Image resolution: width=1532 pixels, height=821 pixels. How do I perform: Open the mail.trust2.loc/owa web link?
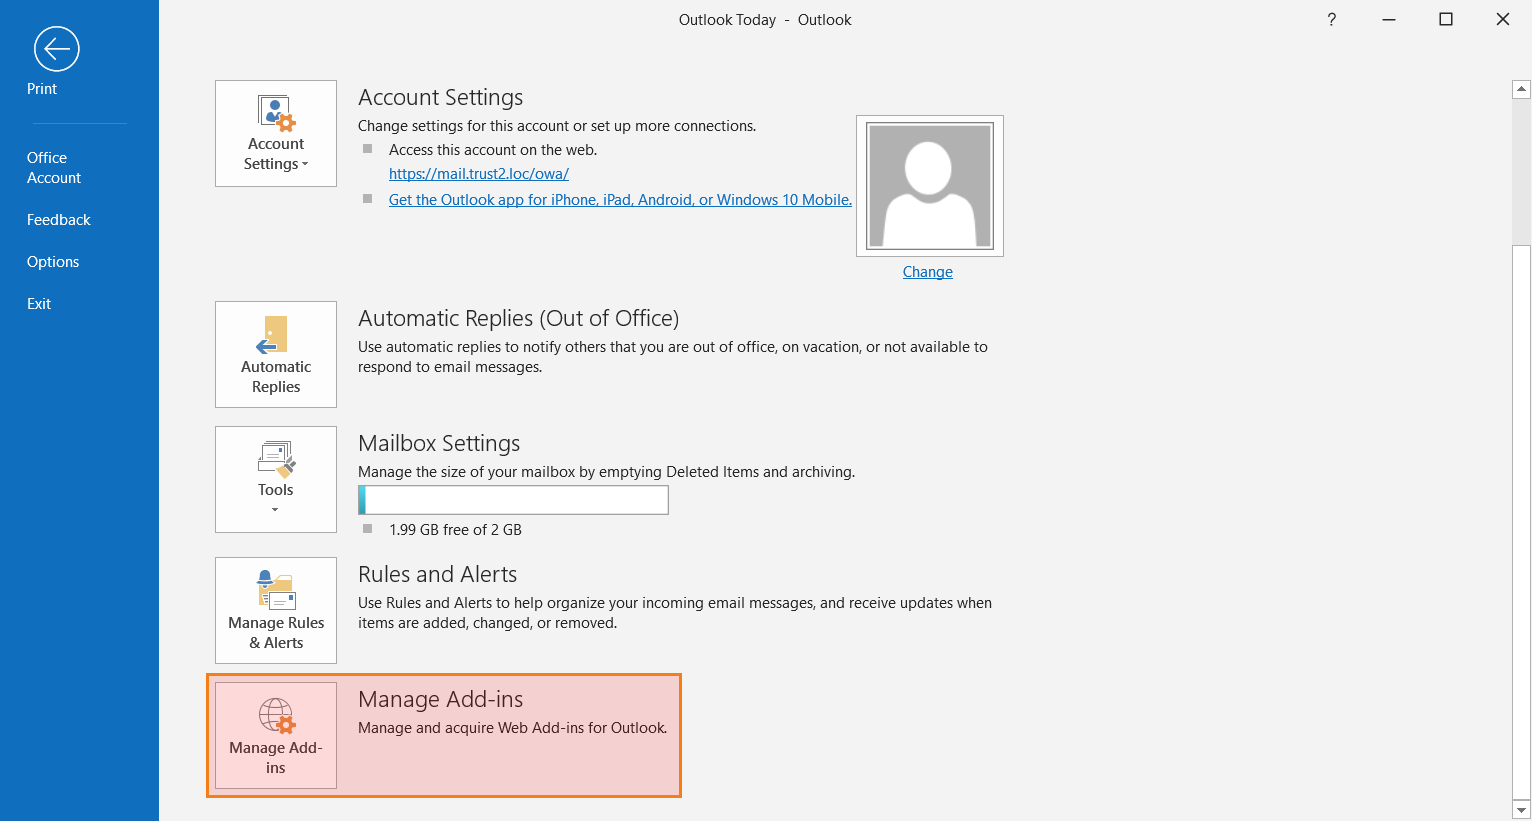478,174
